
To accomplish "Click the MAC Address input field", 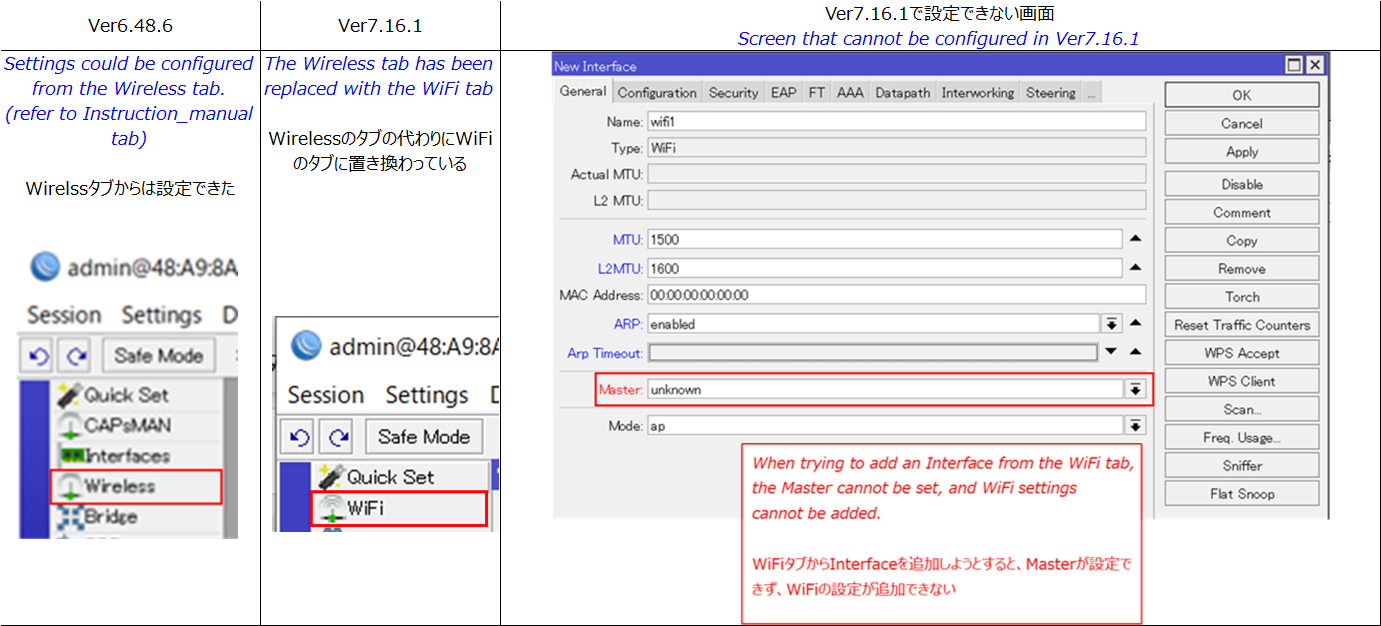I will coord(897,295).
